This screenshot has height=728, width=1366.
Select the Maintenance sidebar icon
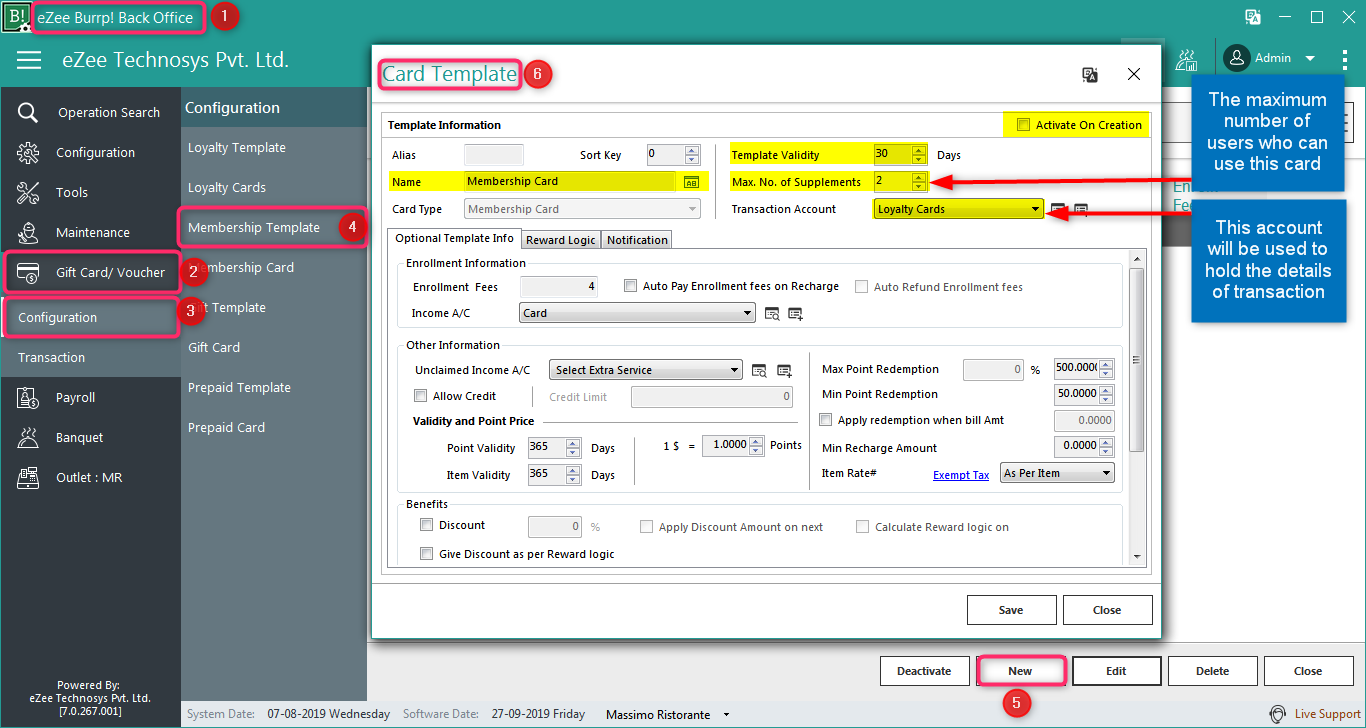pyautogui.click(x=28, y=232)
